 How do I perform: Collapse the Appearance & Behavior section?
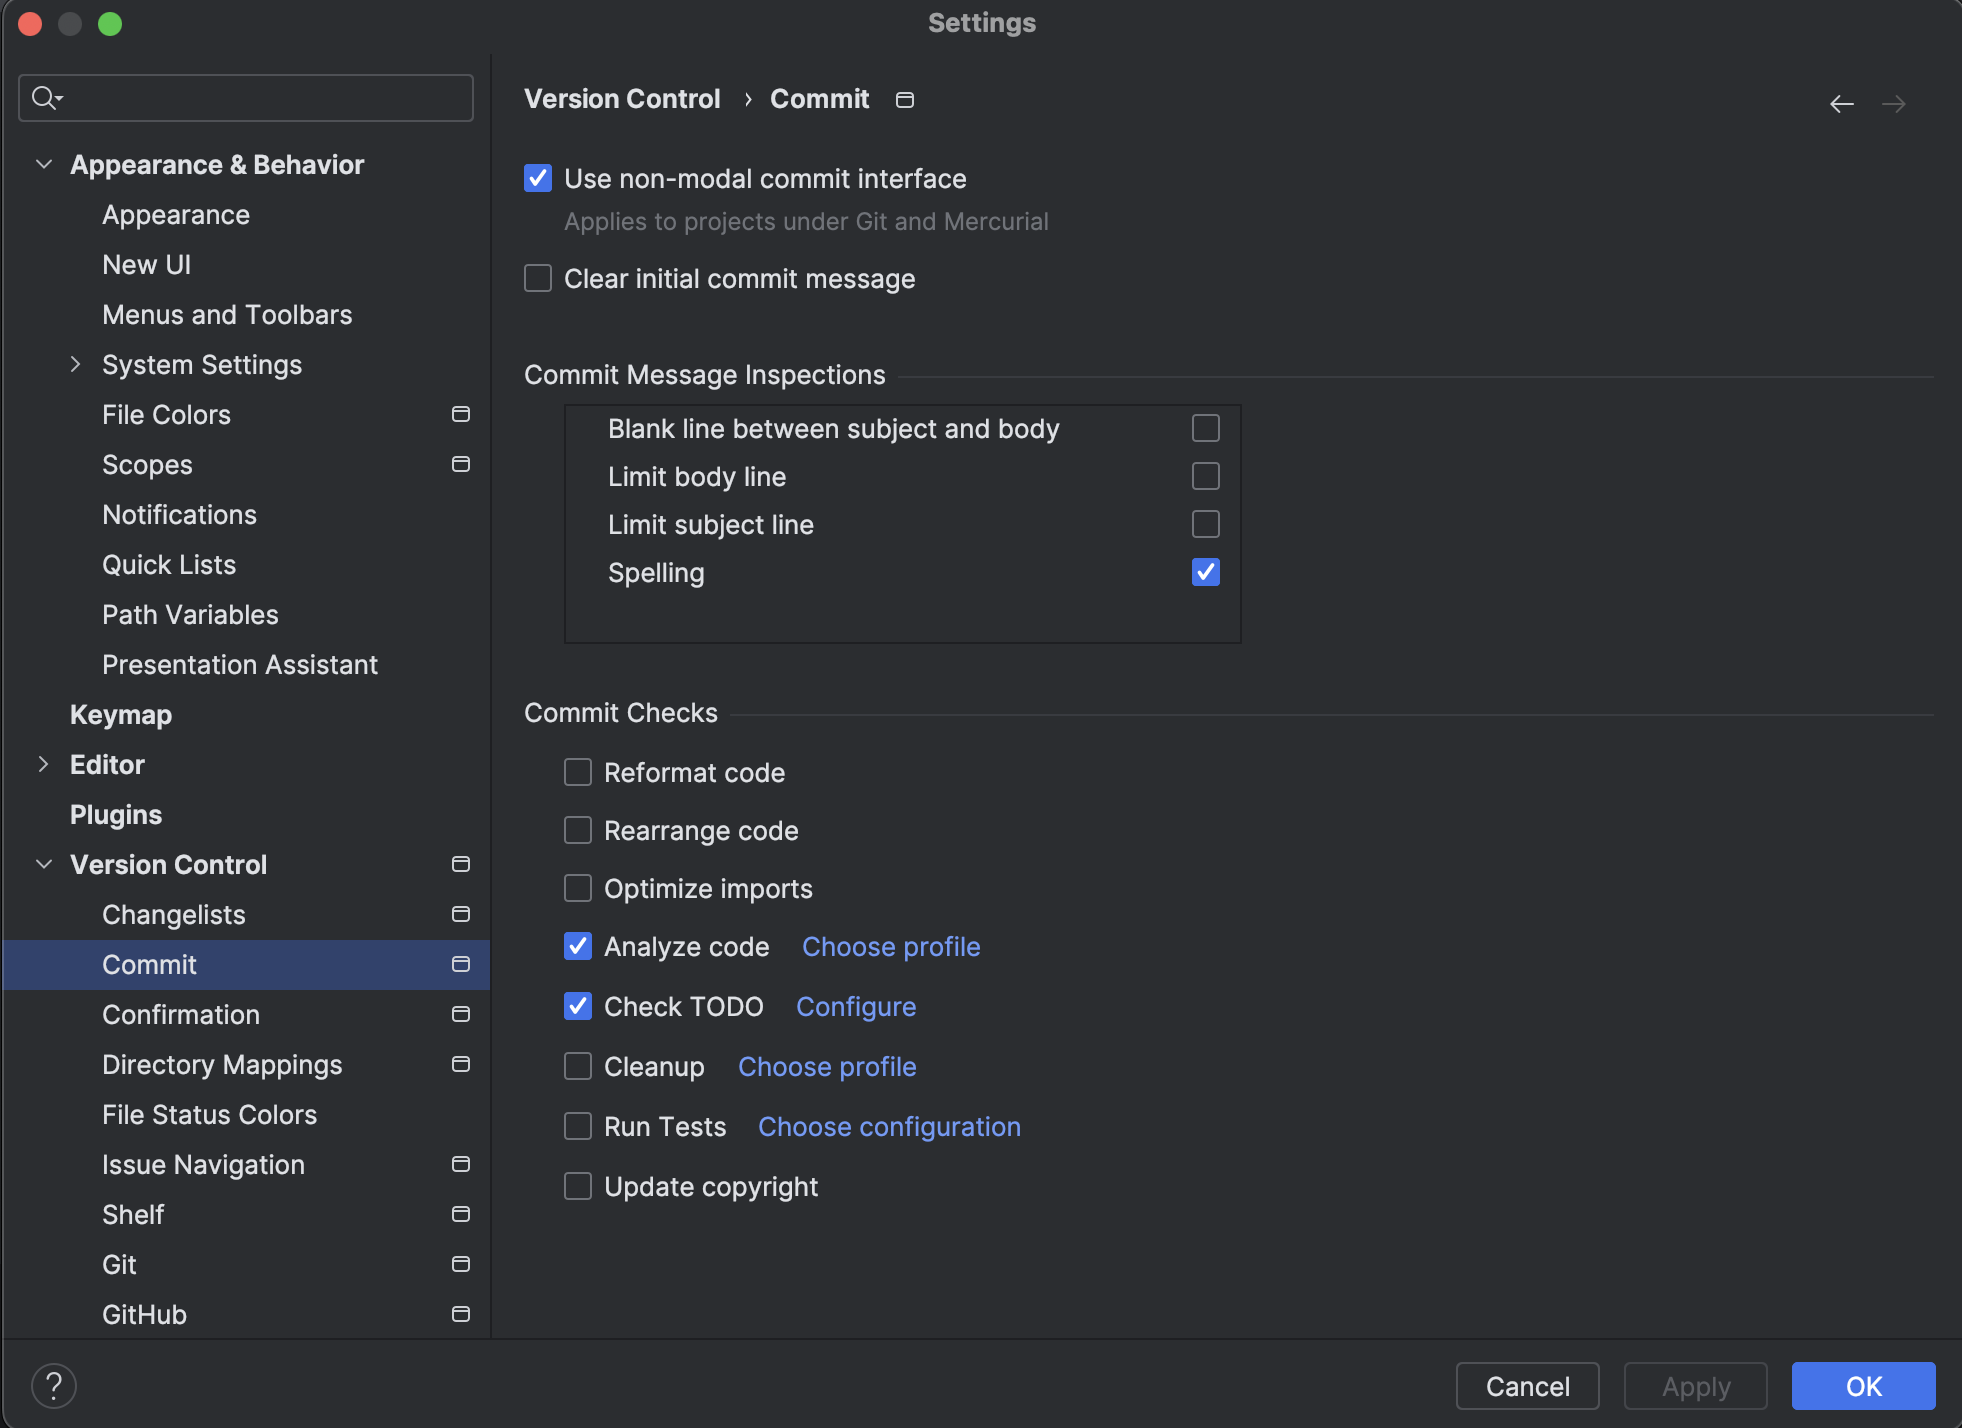pos(44,164)
